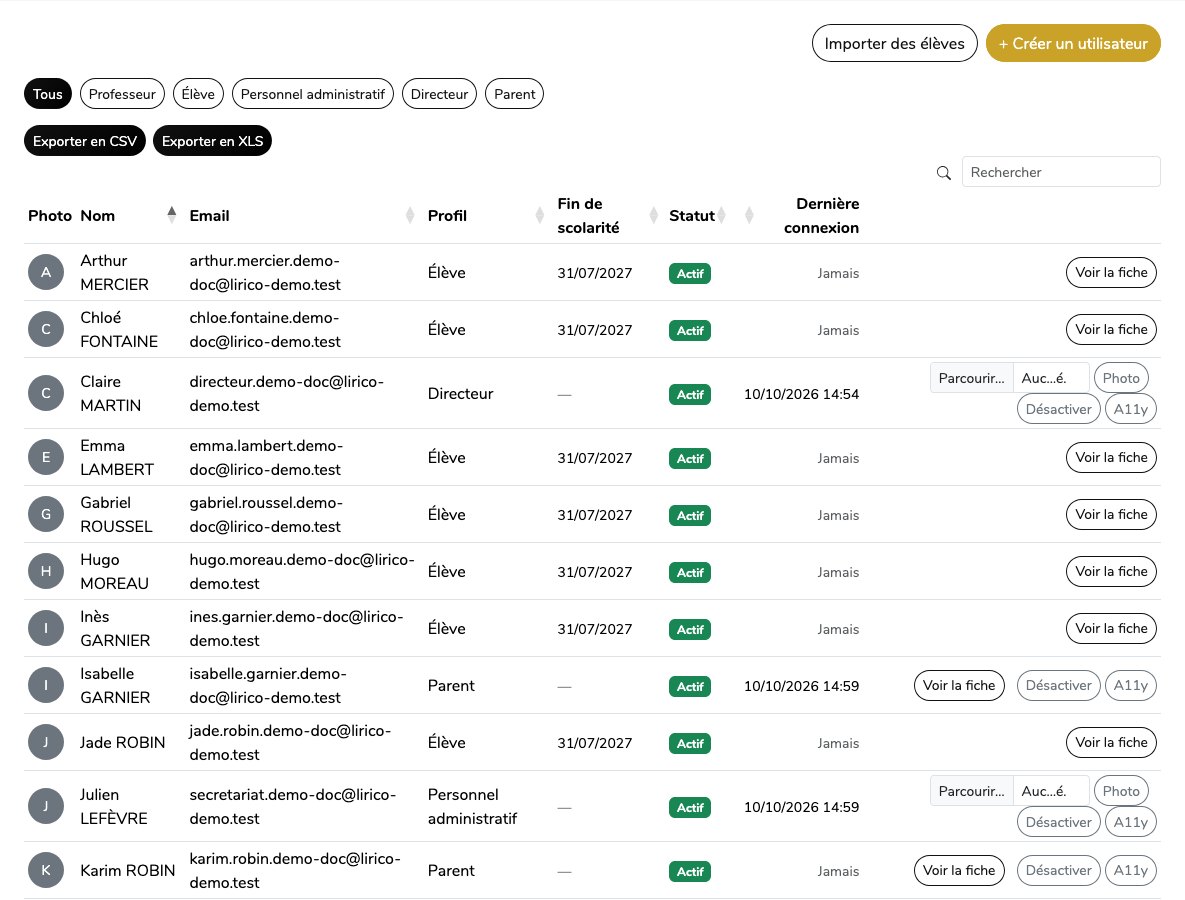Click the search magnifier icon
The width and height of the screenshot is (1185, 900).
(x=943, y=173)
